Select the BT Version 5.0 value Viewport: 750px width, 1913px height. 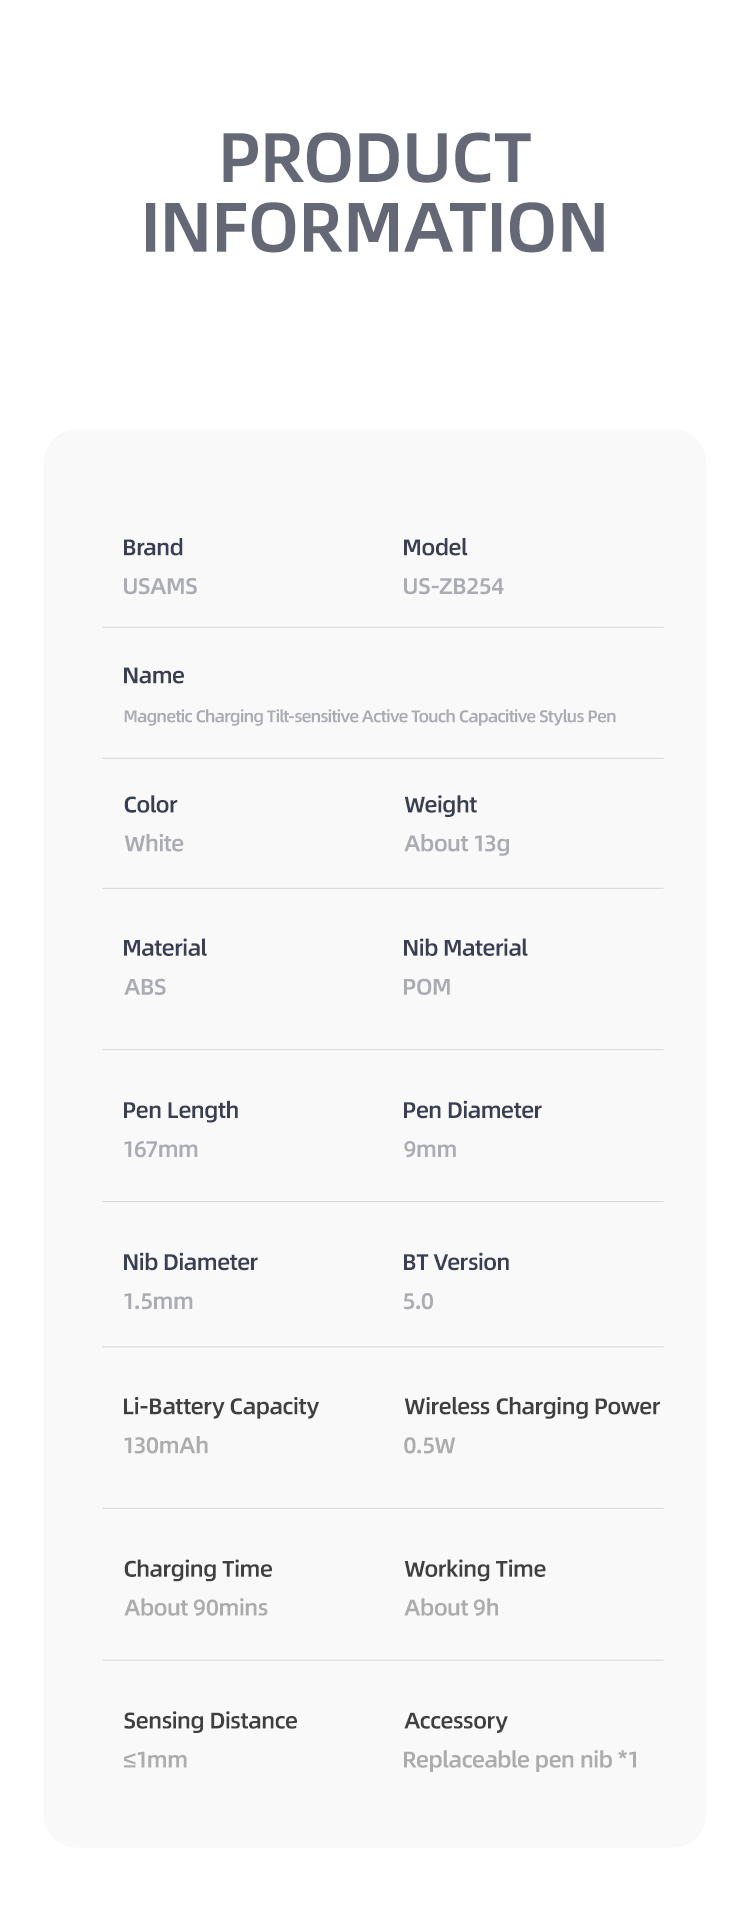[418, 1301]
